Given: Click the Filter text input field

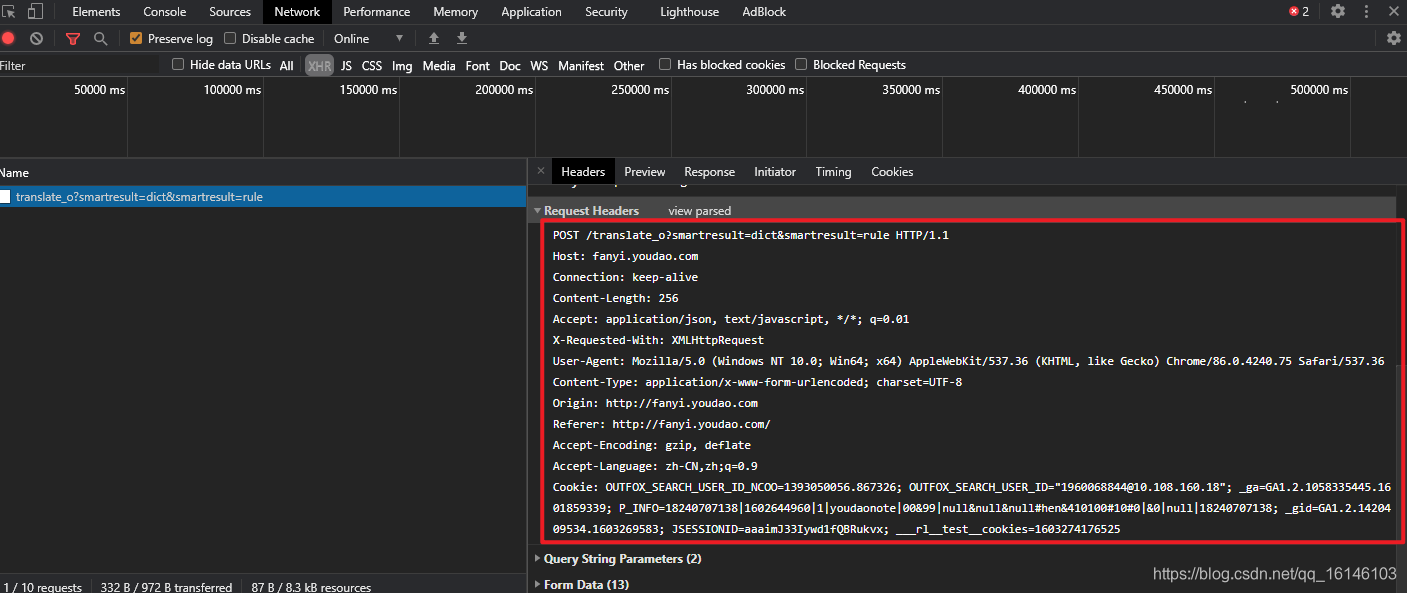Looking at the screenshot, I should 80,65.
